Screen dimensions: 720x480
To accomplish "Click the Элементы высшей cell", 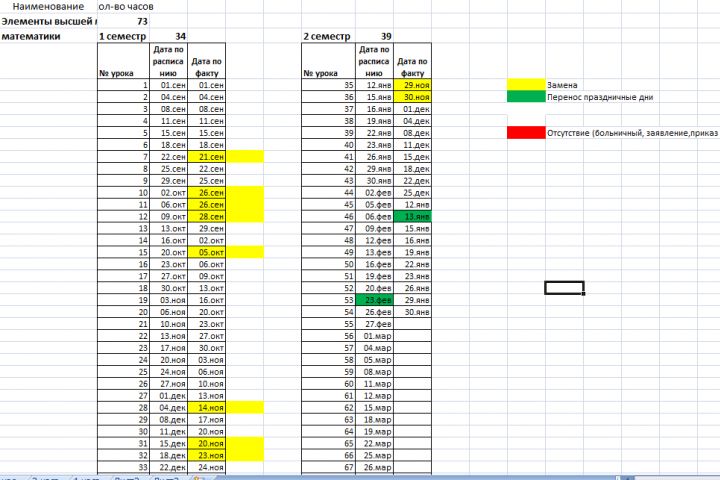I will tap(49, 21).
